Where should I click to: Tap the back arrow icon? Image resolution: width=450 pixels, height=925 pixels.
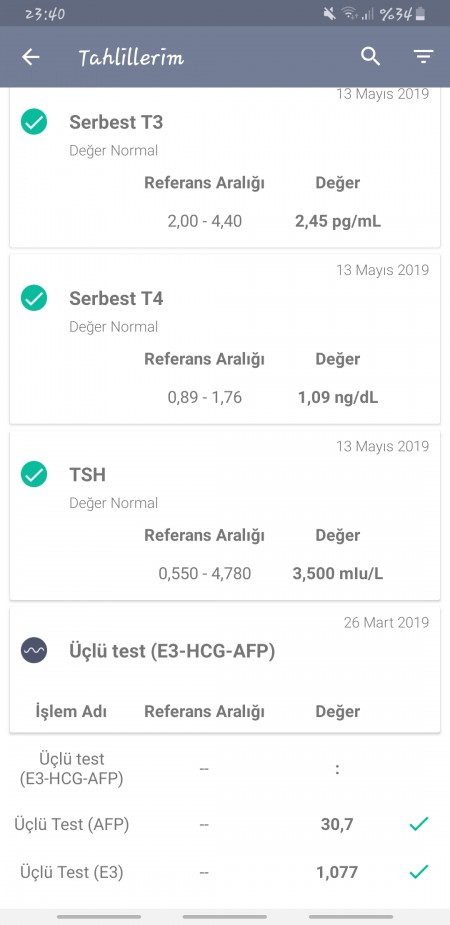[x=31, y=57]
